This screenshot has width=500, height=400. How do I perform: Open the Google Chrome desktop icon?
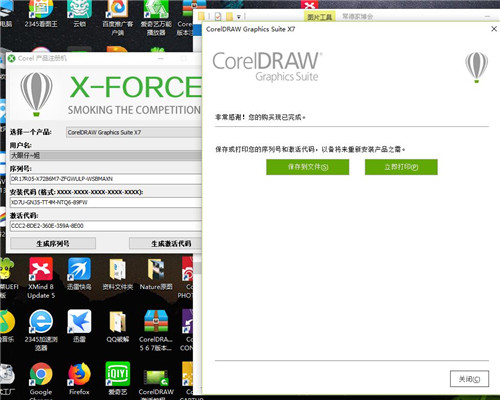tap(41, 380)
